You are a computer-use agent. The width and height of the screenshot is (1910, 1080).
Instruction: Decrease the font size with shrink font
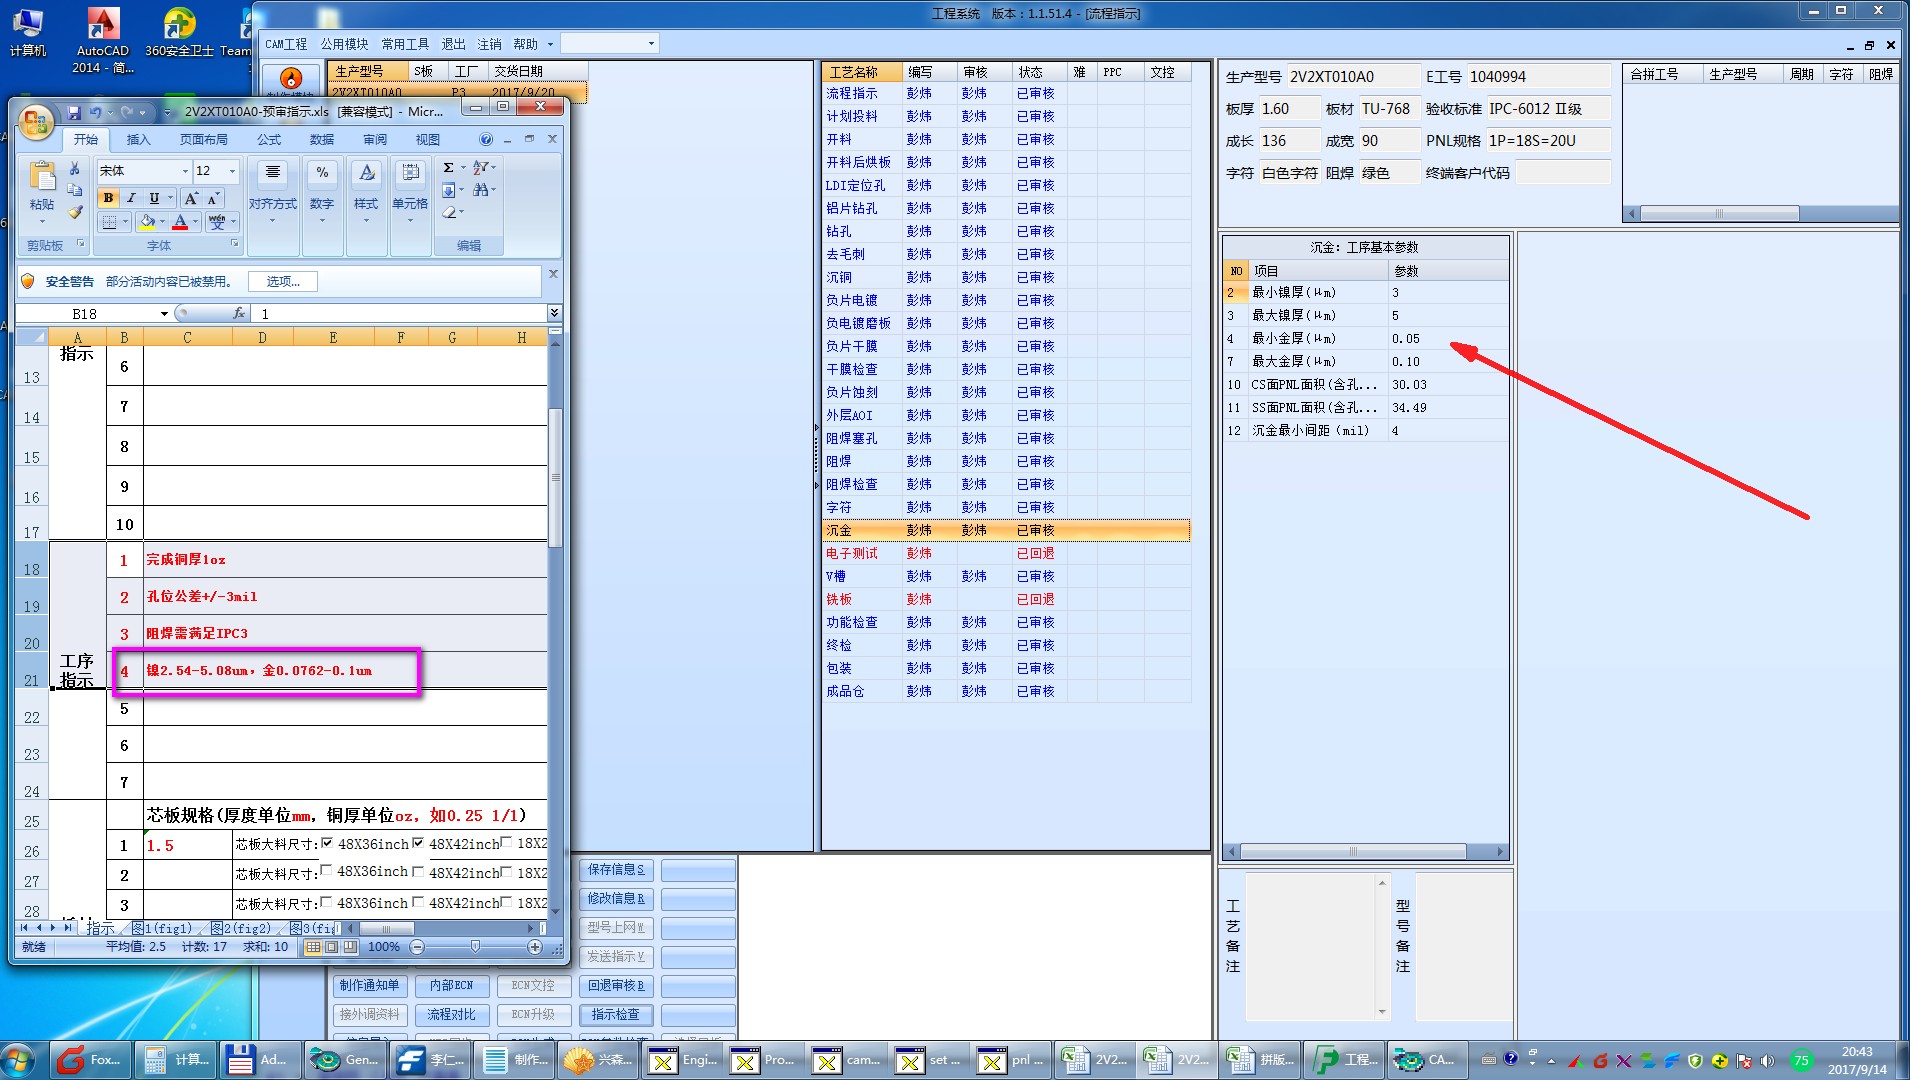click(x=213, y=198)
